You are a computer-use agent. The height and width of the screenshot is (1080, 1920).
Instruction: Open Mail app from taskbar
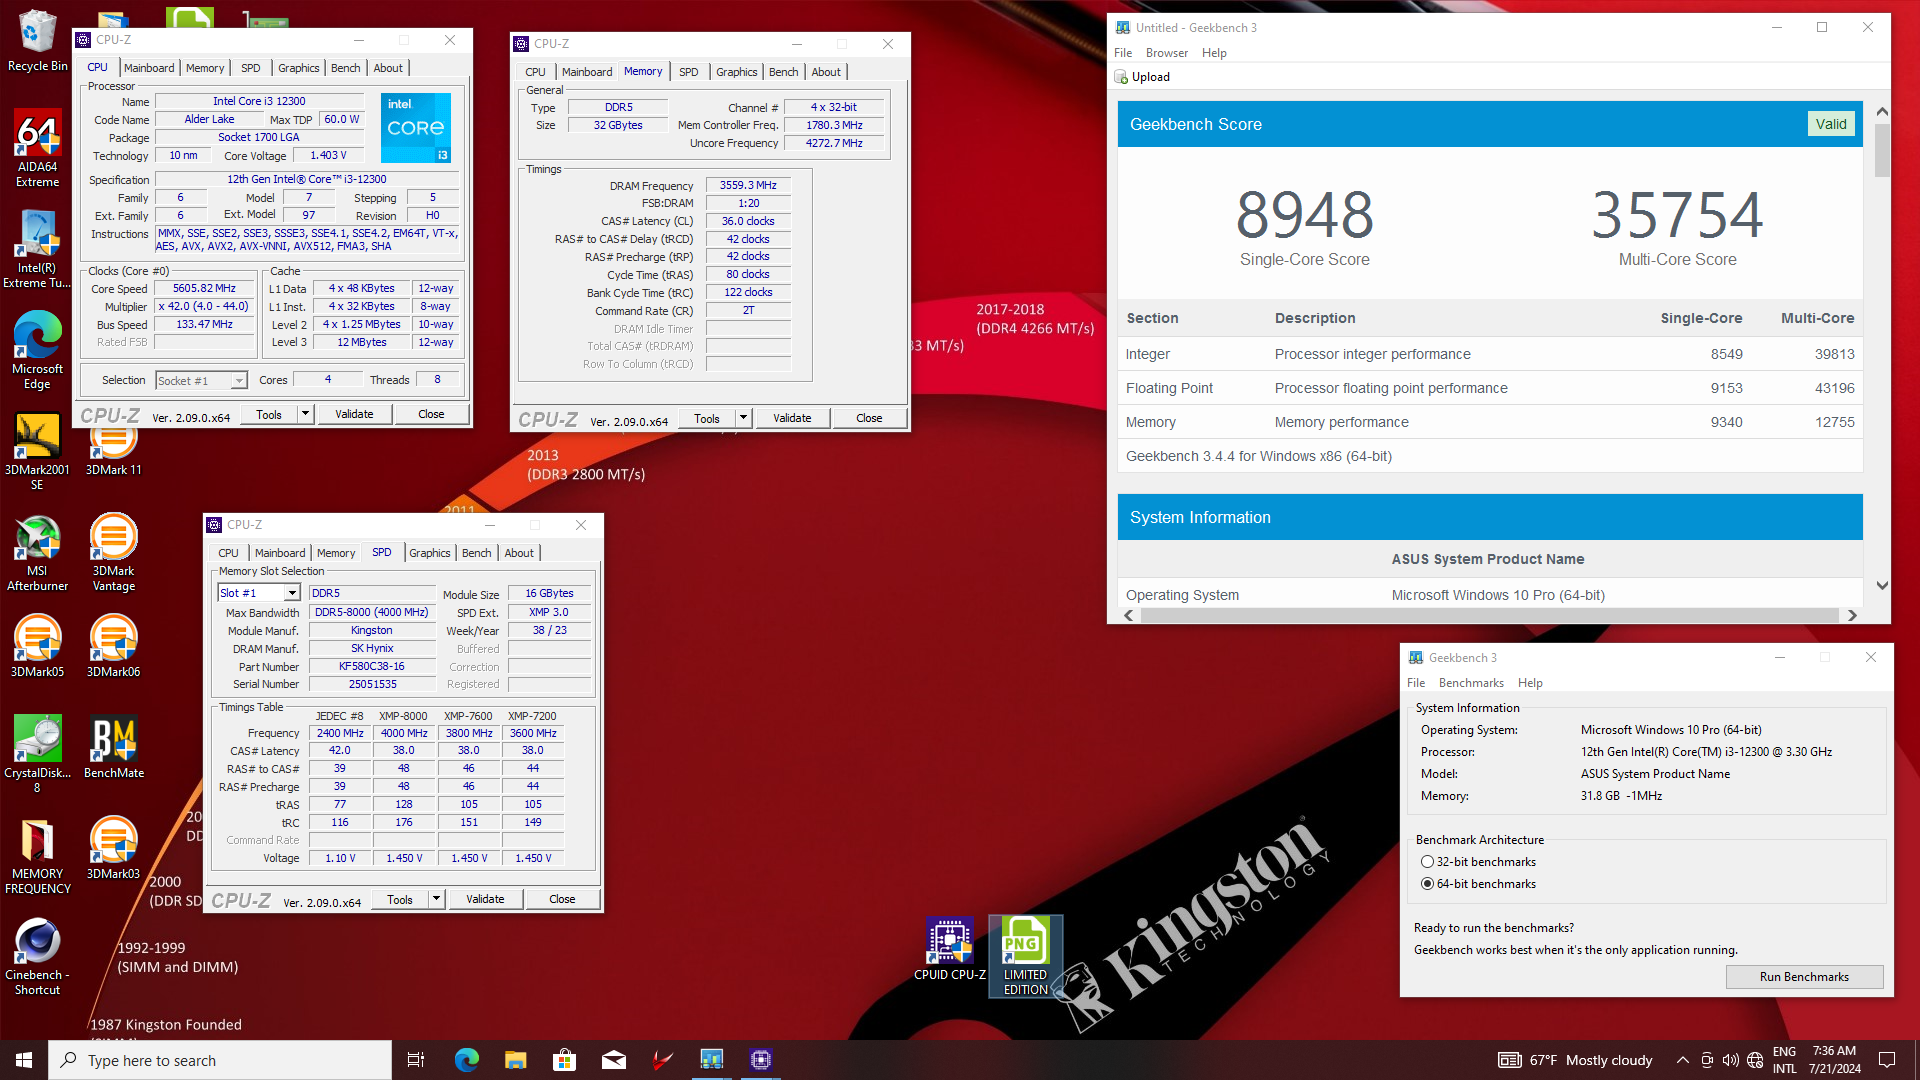613,1060
